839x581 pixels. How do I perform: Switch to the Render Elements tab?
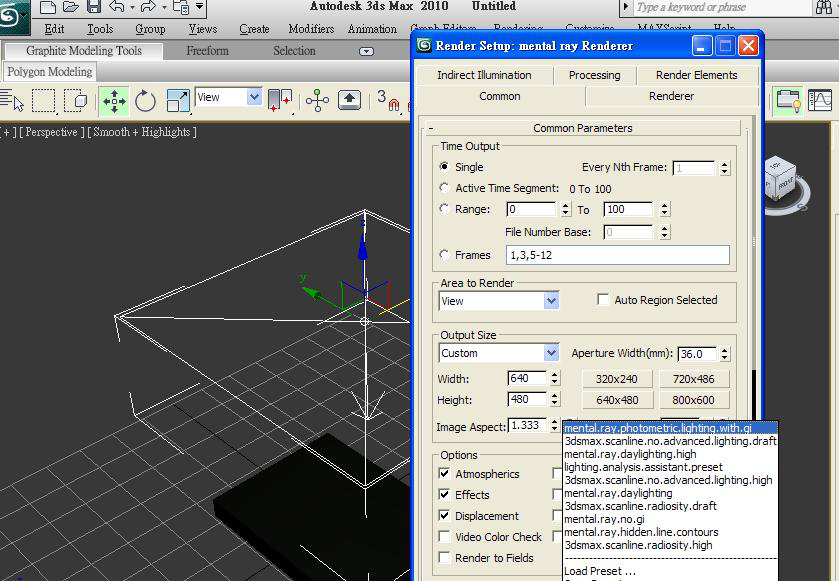coord(697,75)
